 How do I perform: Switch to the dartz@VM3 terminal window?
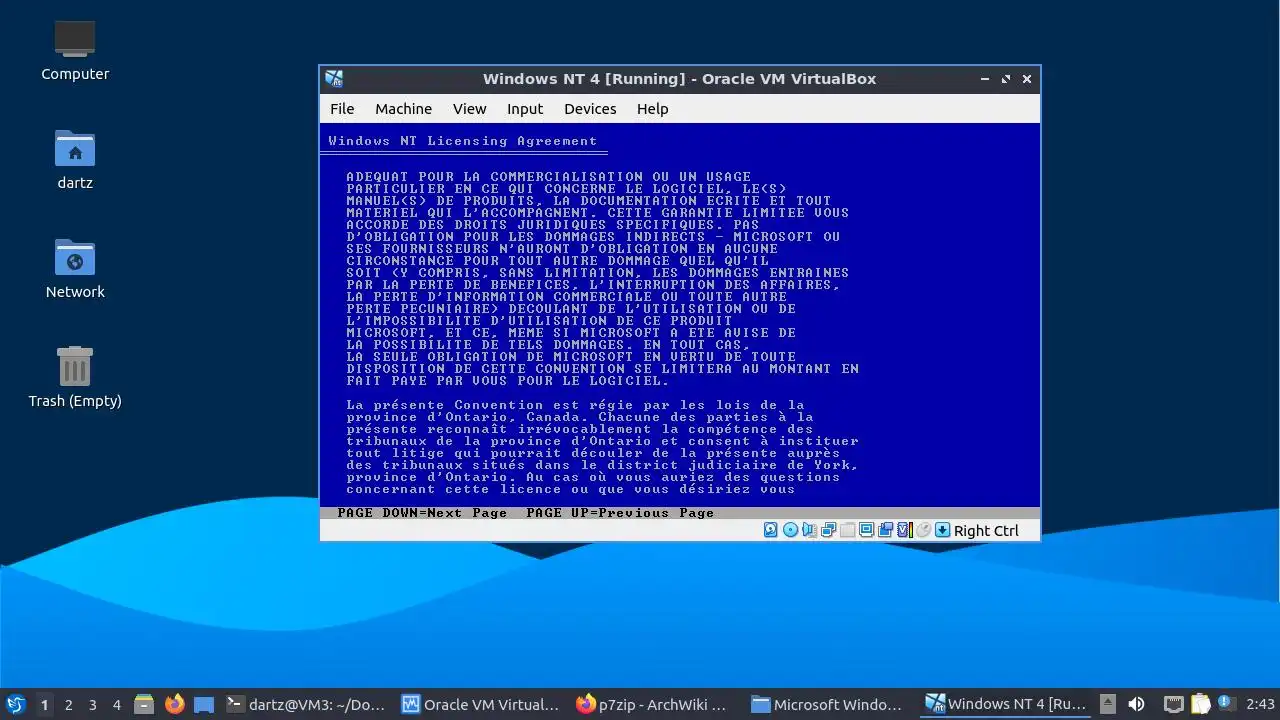(x=306, y=705)
